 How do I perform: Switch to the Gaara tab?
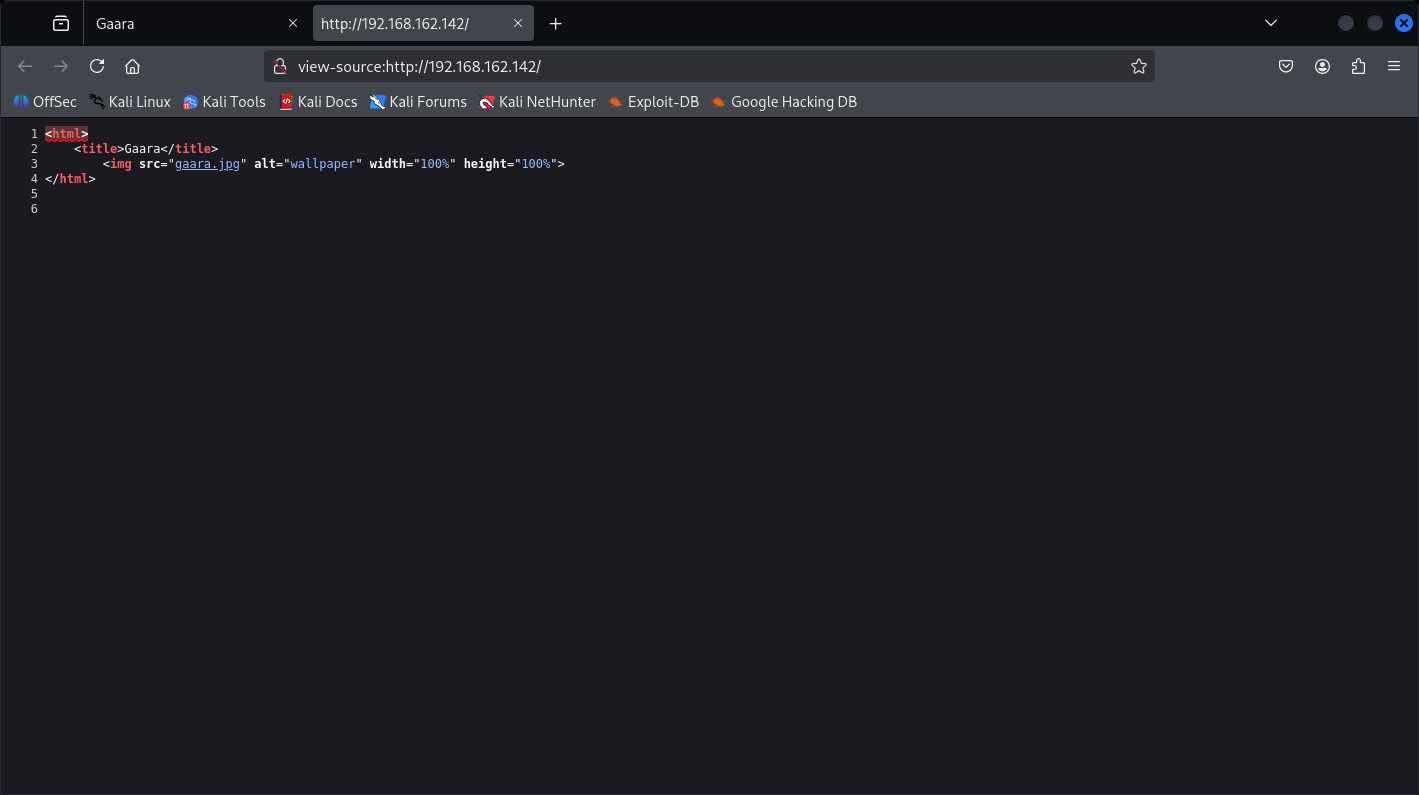(x=196, y=23)
